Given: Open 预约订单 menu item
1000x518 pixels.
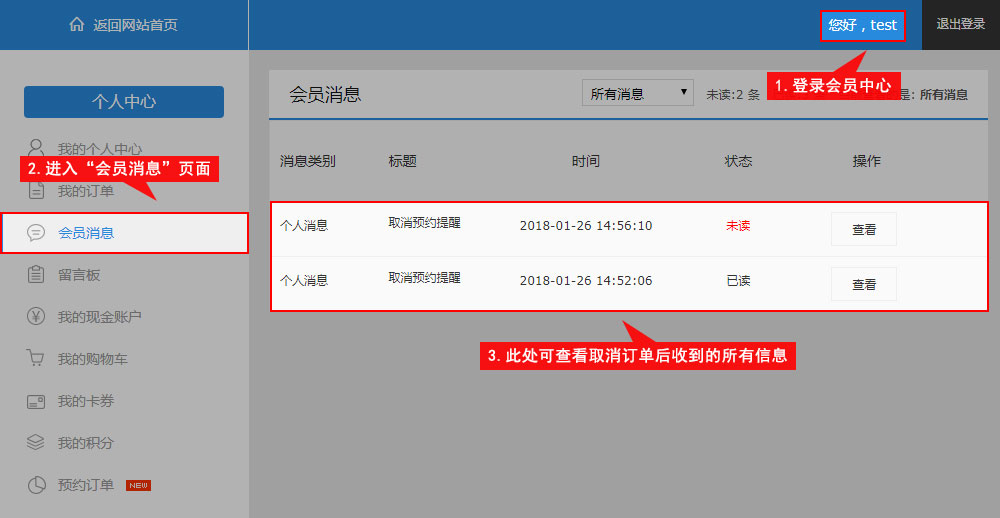Looking at the screenshot, I should coord(86,485).
